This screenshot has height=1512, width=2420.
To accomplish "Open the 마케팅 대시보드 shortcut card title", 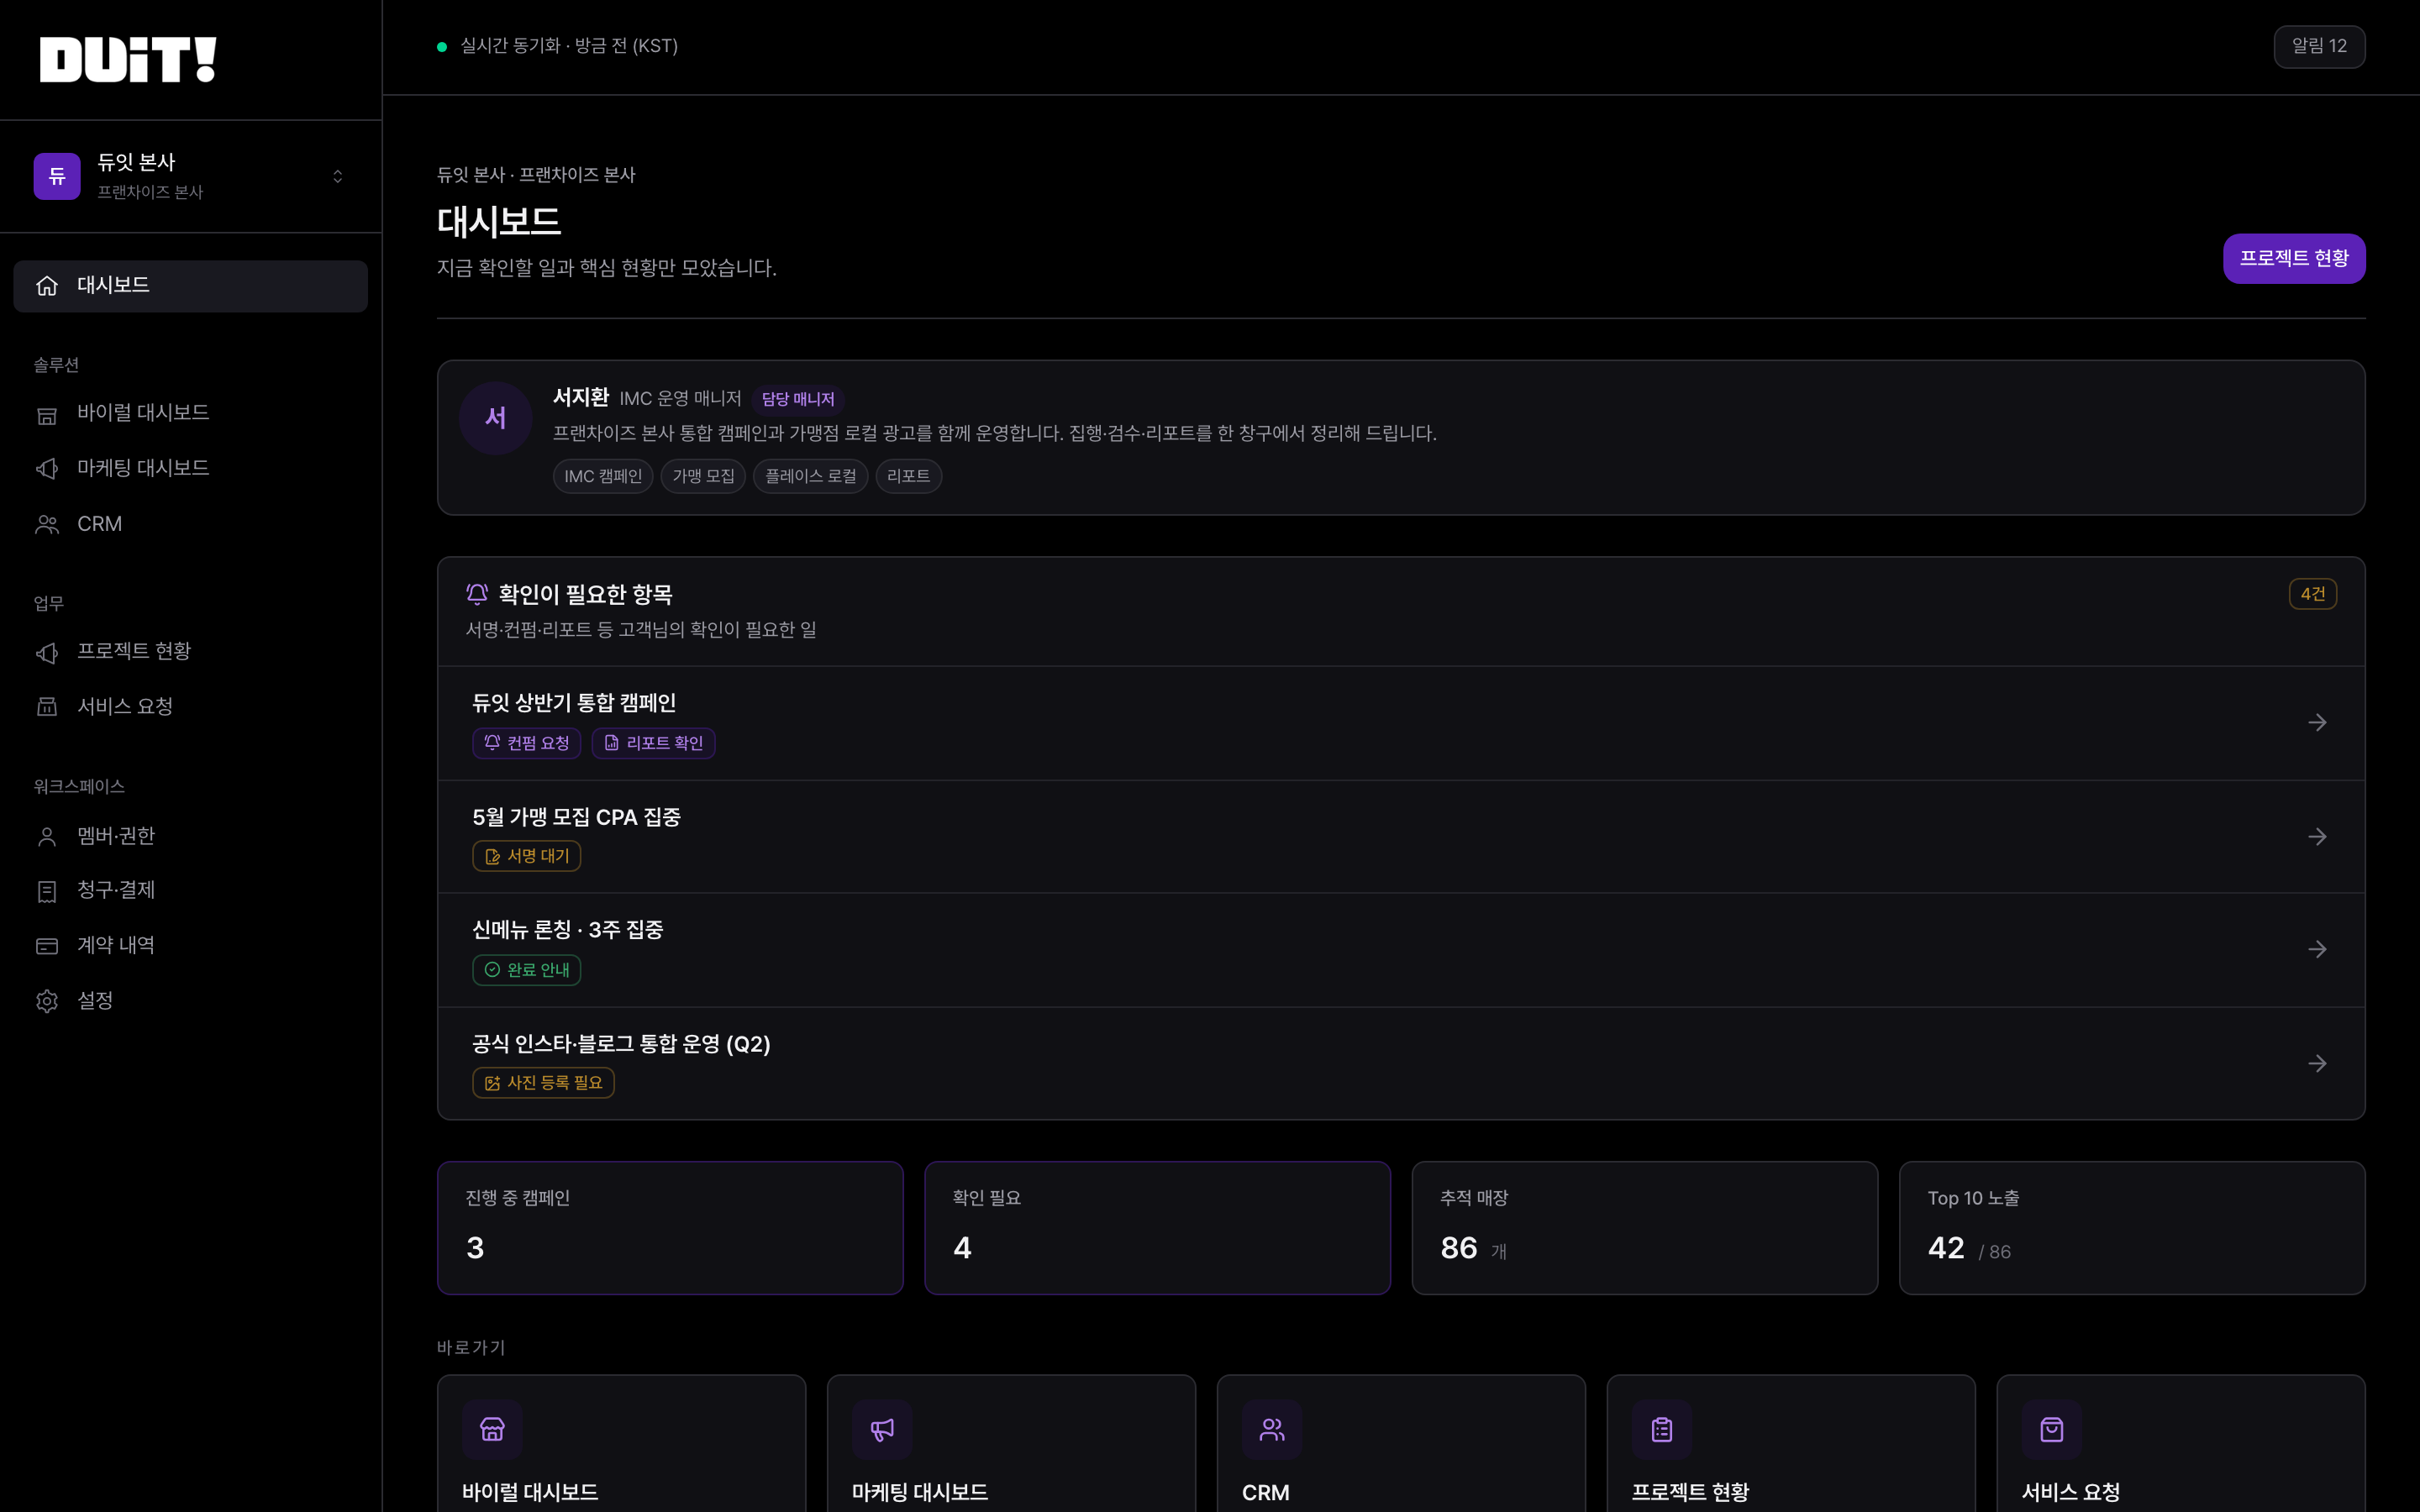I will (920, 1492).
